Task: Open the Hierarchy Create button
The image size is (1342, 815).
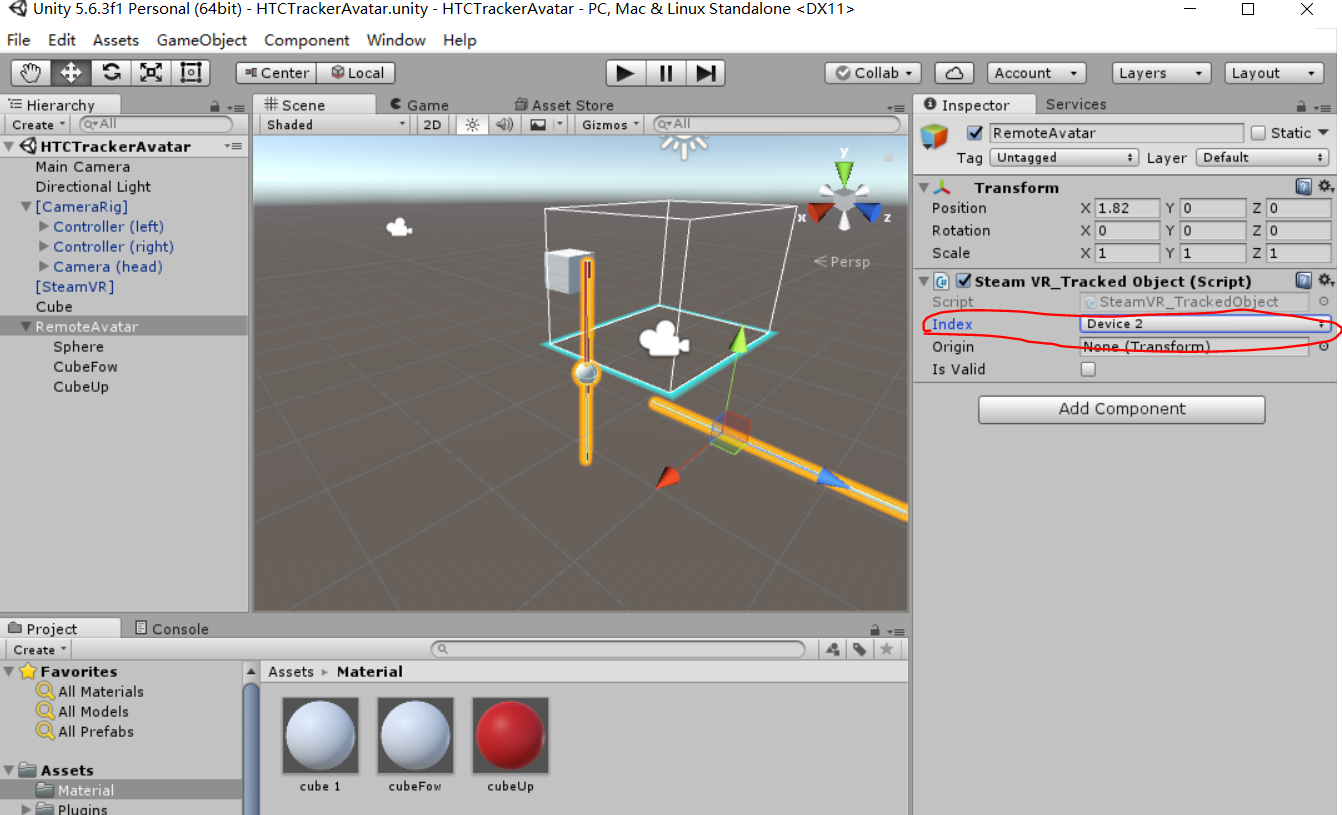Action: coord(38,125)
